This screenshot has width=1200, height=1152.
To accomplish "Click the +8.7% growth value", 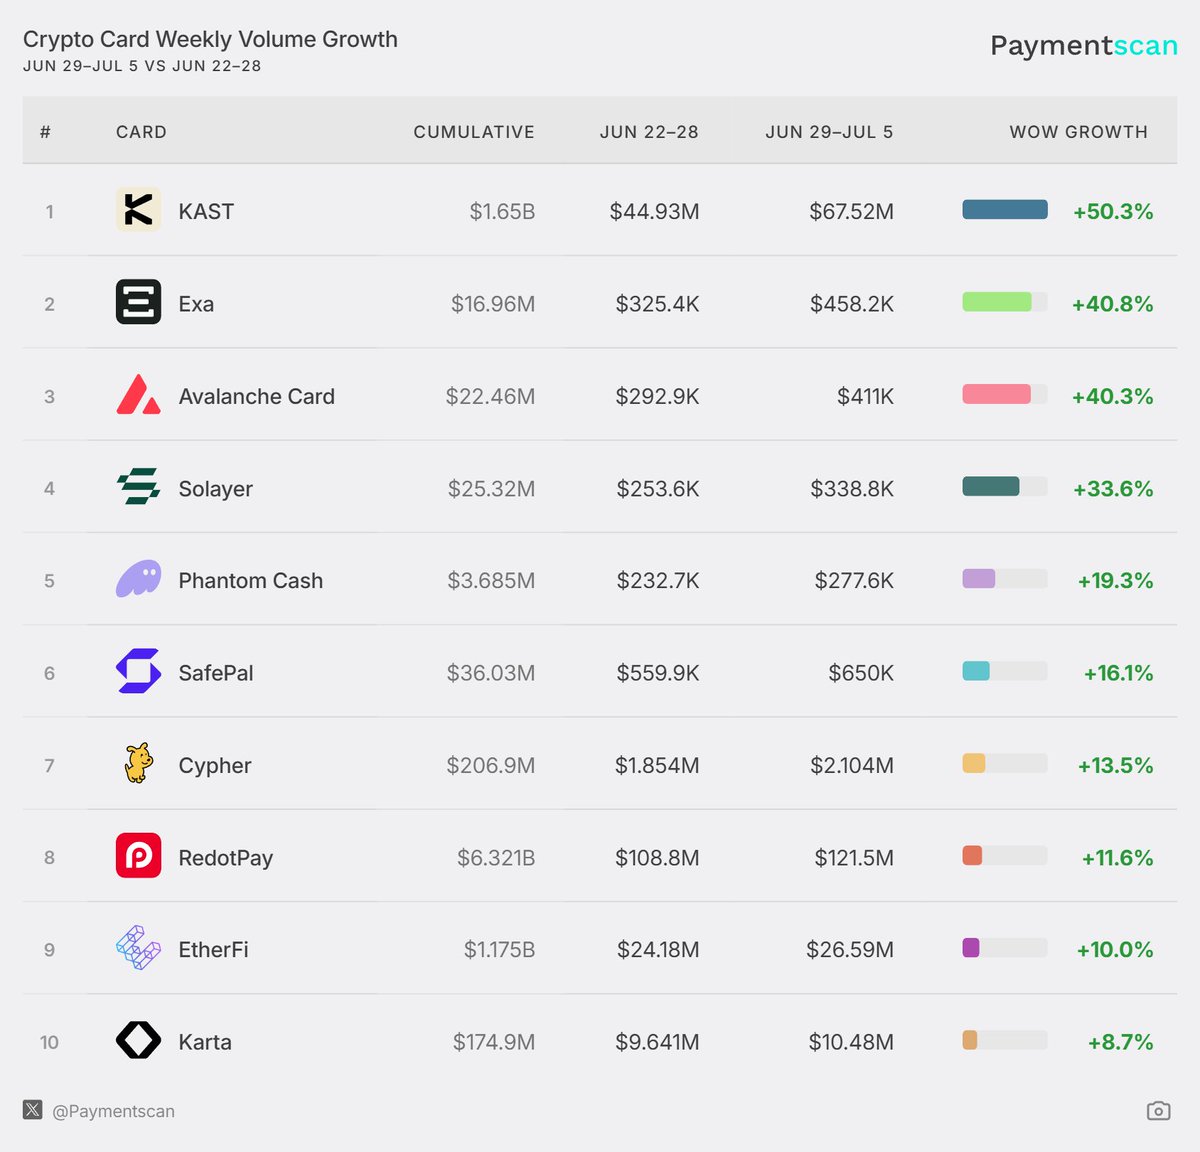I will tap(1120, 1042).
